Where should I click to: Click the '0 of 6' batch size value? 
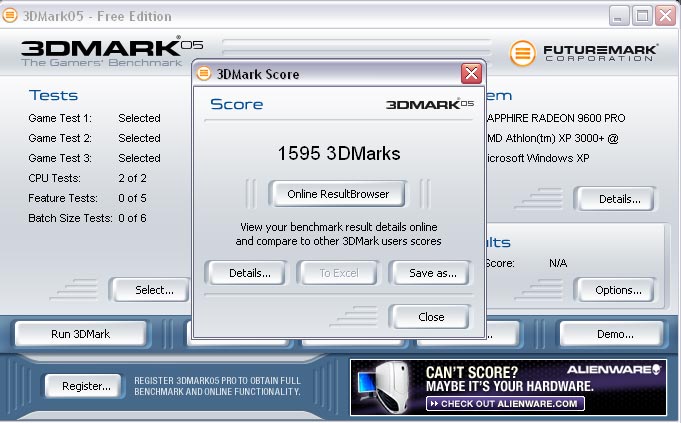click(x=132, y=218)
